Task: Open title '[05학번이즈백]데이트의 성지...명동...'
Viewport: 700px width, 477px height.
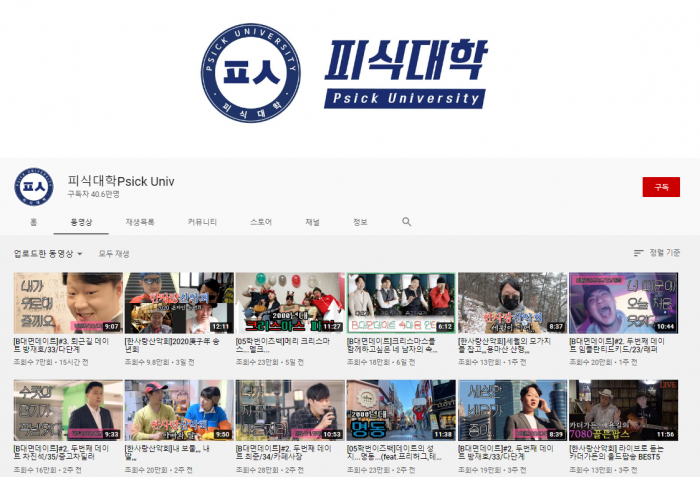Action: pos(394,452)
